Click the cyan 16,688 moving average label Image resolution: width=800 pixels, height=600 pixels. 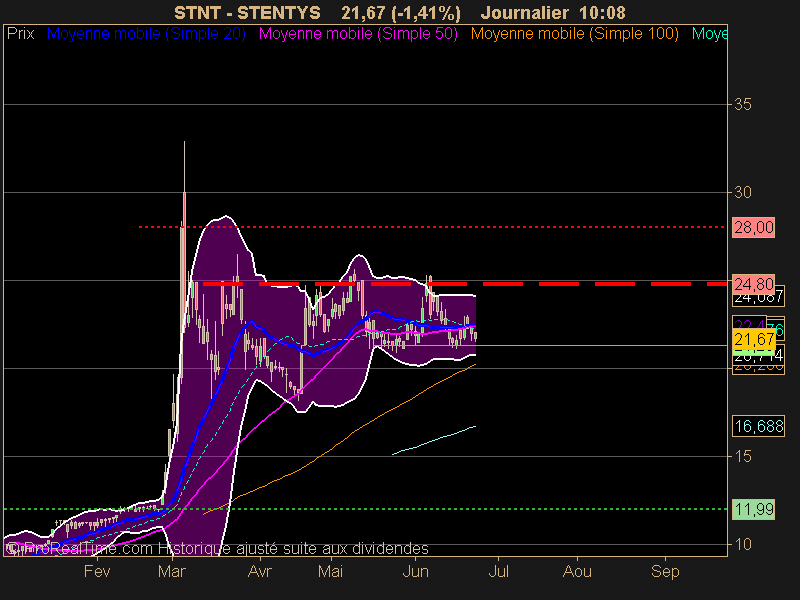758,426
